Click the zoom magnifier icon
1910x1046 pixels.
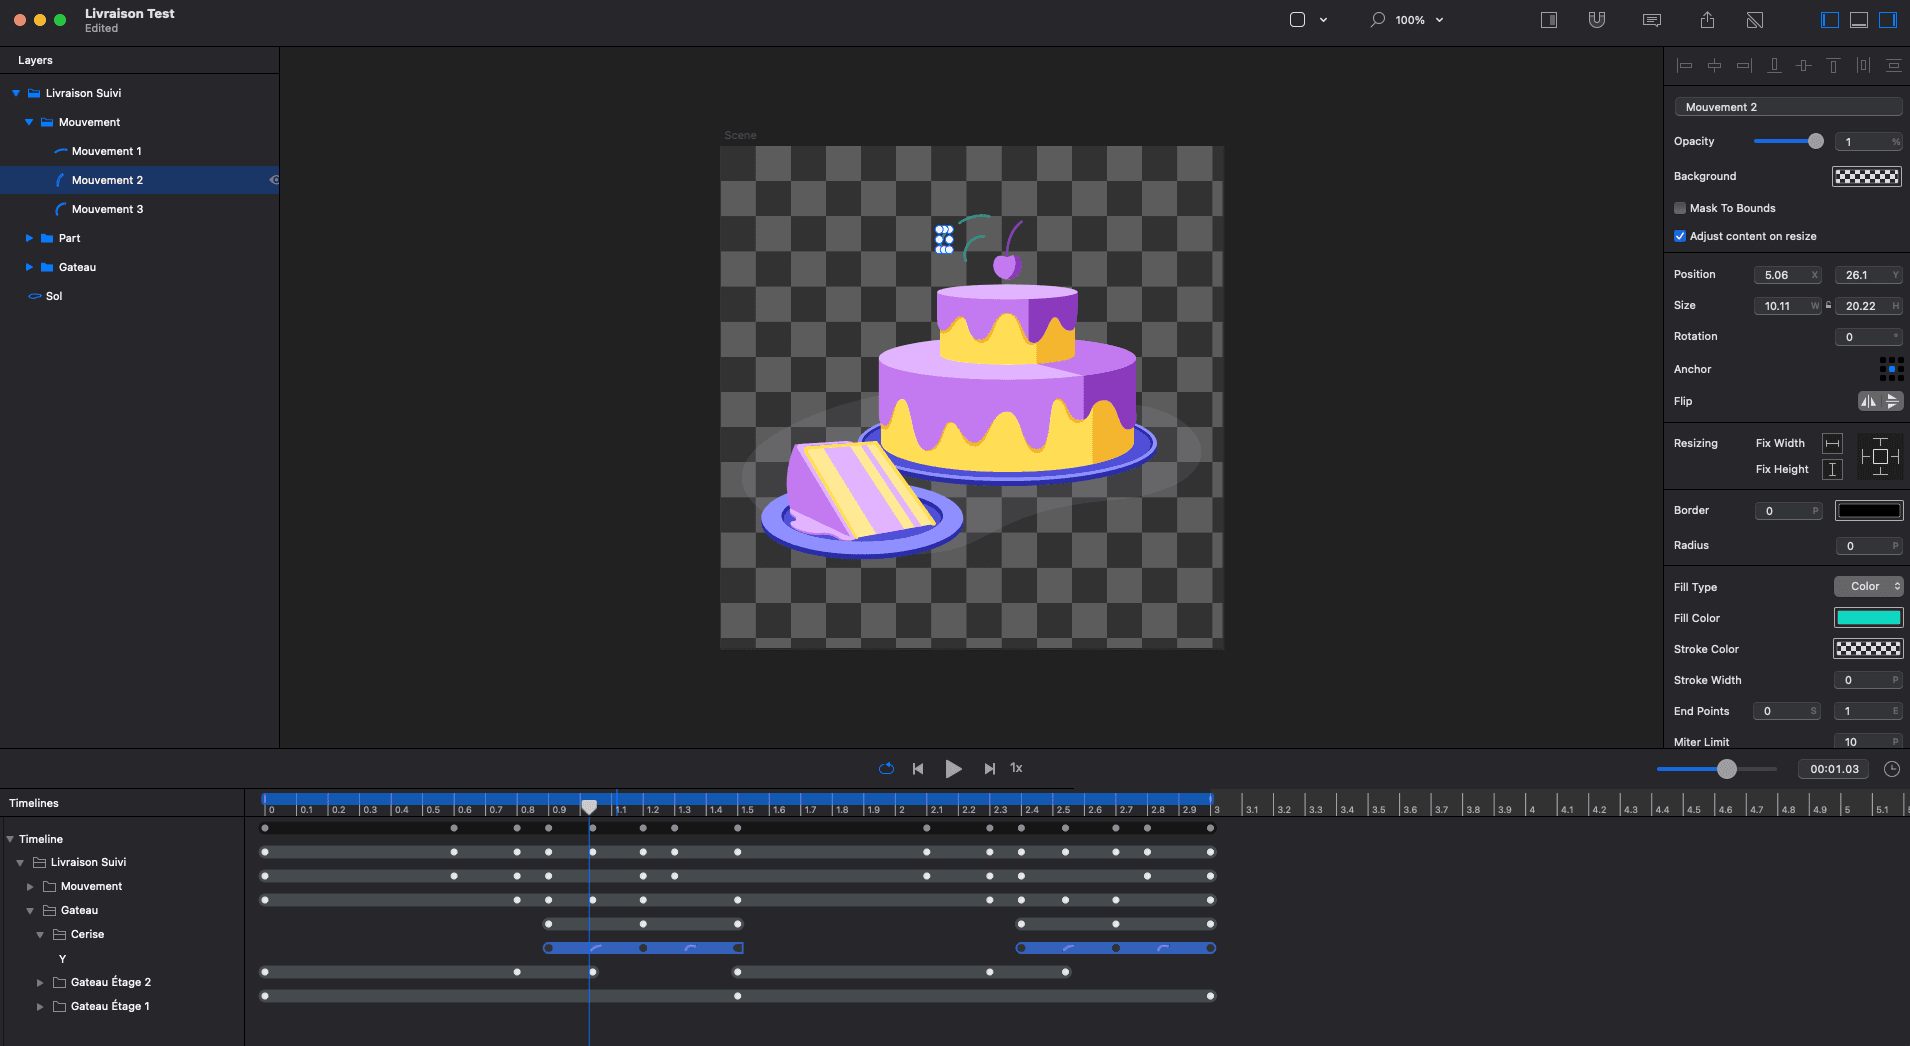click(x=1377, y=19)
